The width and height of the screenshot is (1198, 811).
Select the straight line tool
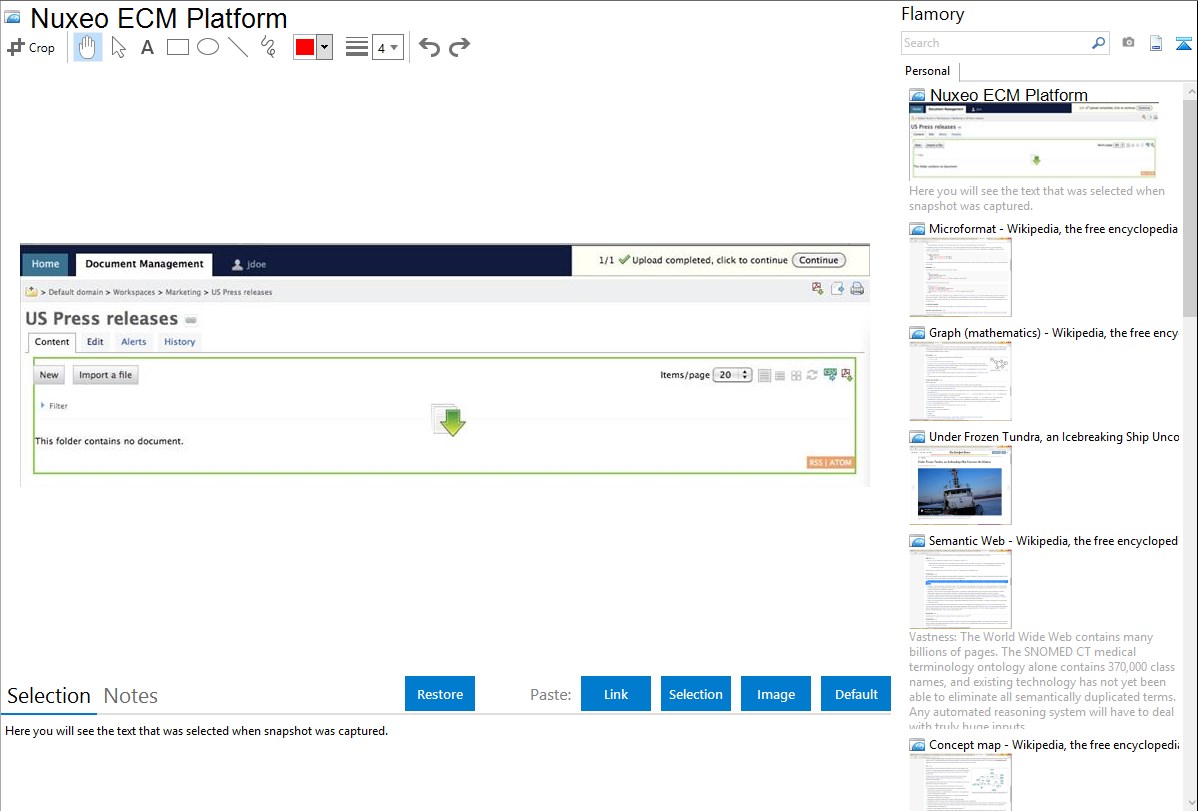(x=238, y=47)
